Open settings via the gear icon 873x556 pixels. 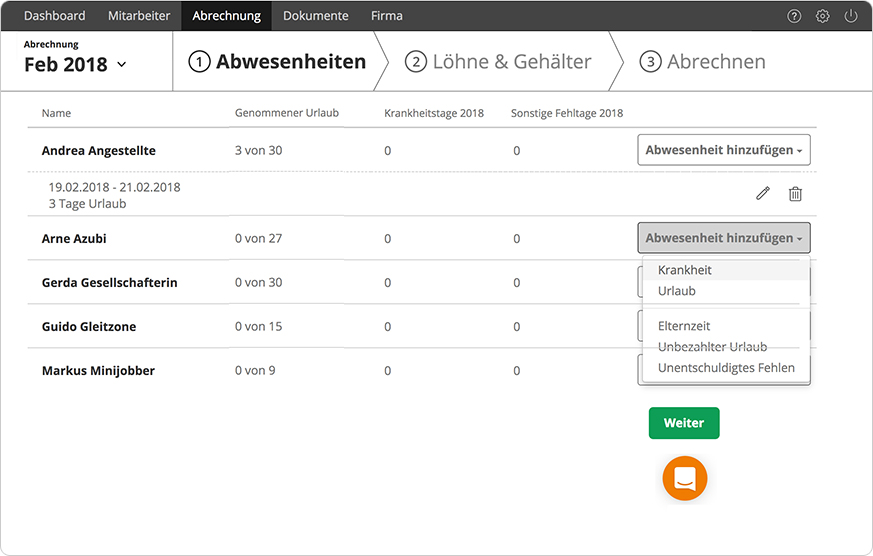click(822, 16)
